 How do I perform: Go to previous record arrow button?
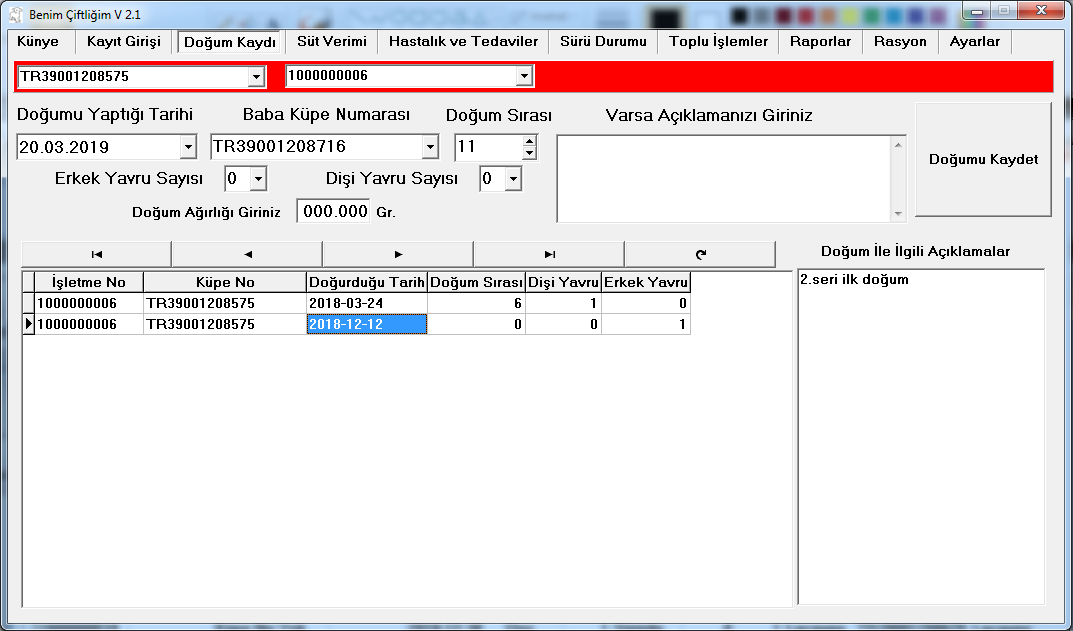pyautogui.click(x=247, y=254)
